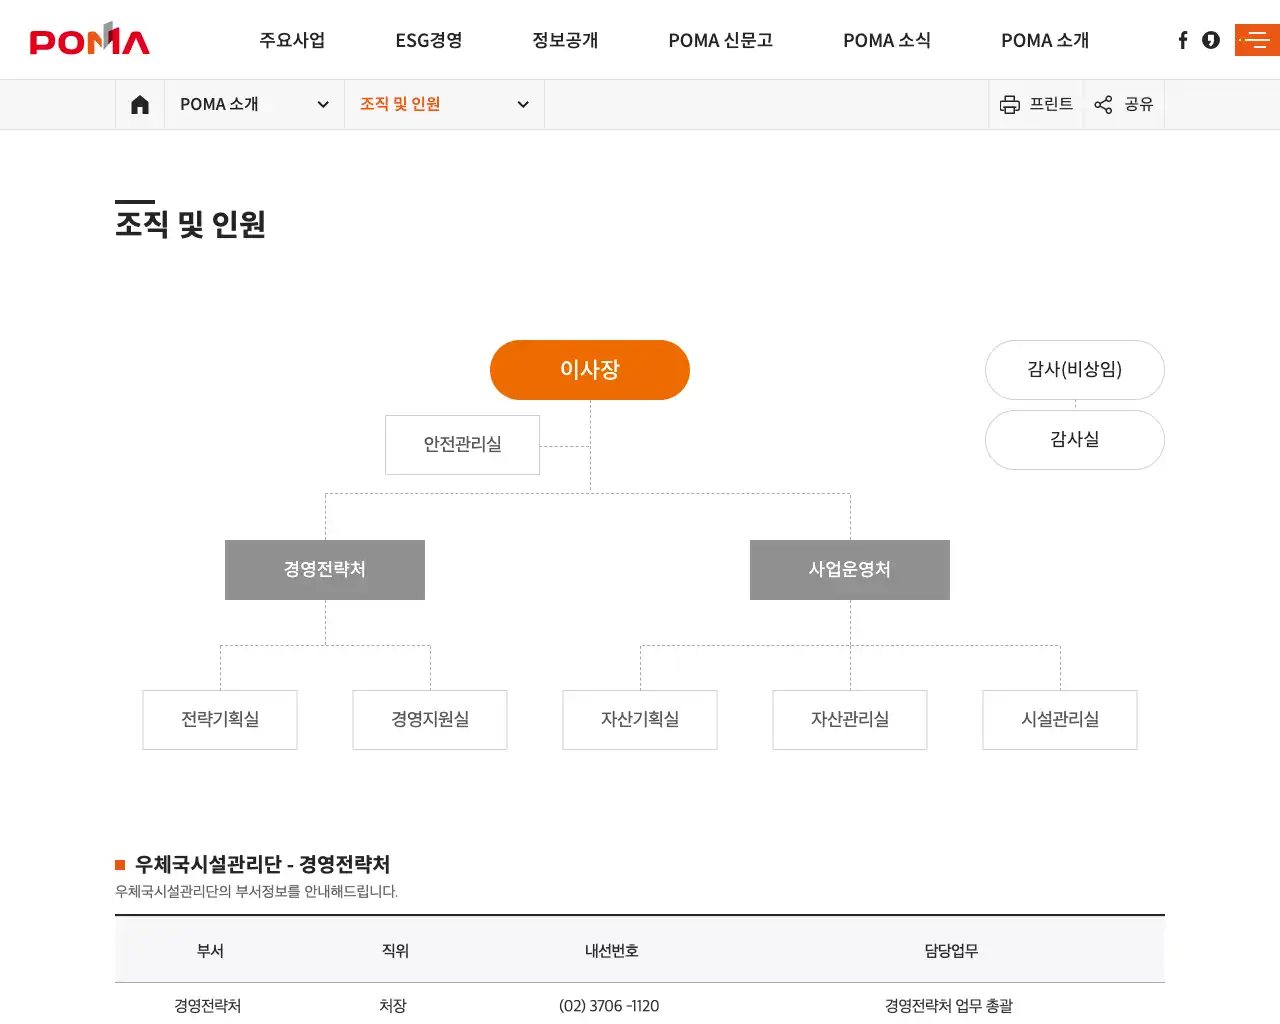
Task: Open the POMA 소개 top menu
Action: pos(1045,40)
